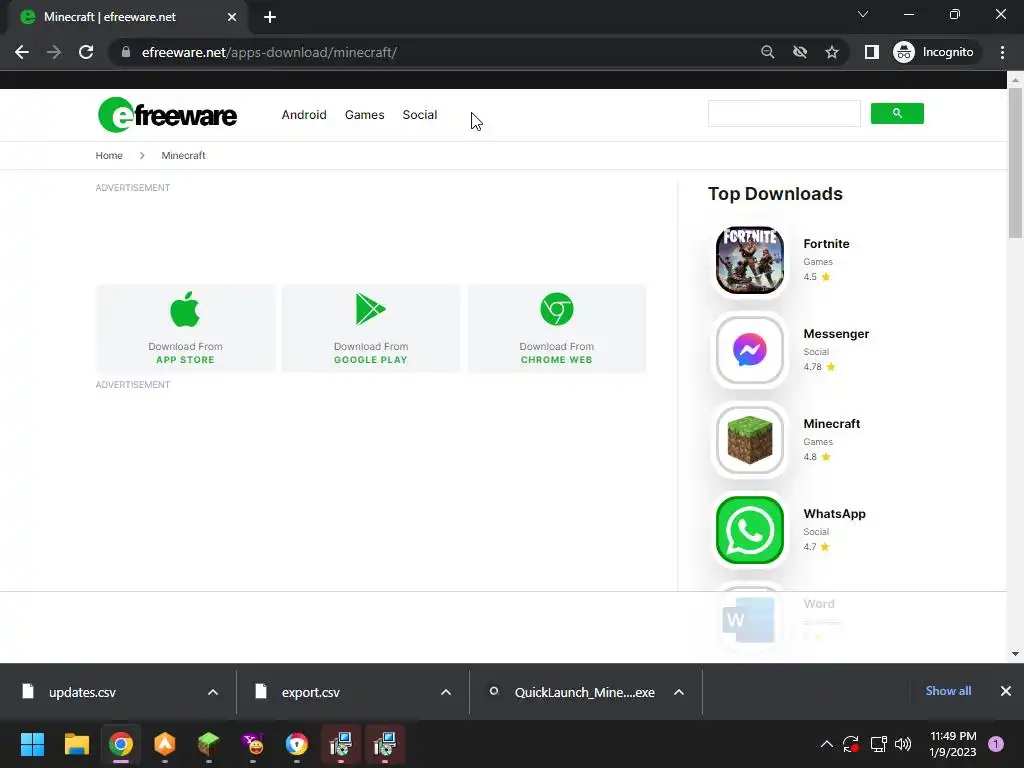1024x768 pixels.
Task: Expand options for export.csv download
Action: [x=446, y=692]
